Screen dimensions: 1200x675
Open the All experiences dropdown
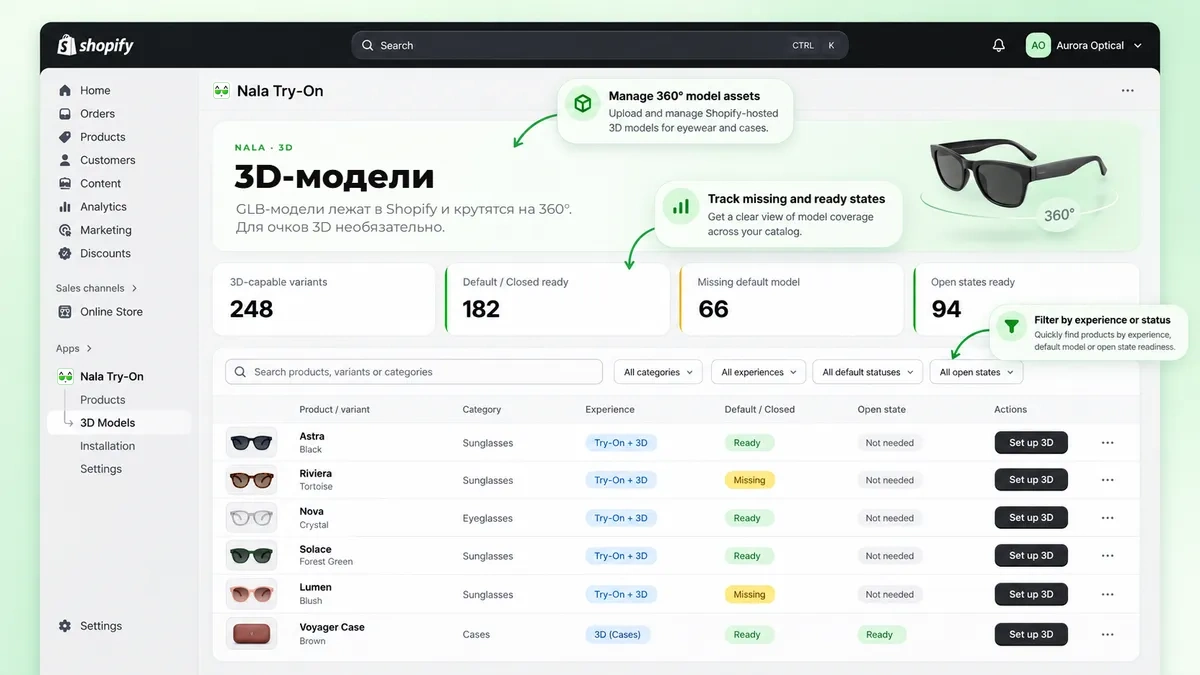click(758, 372)
